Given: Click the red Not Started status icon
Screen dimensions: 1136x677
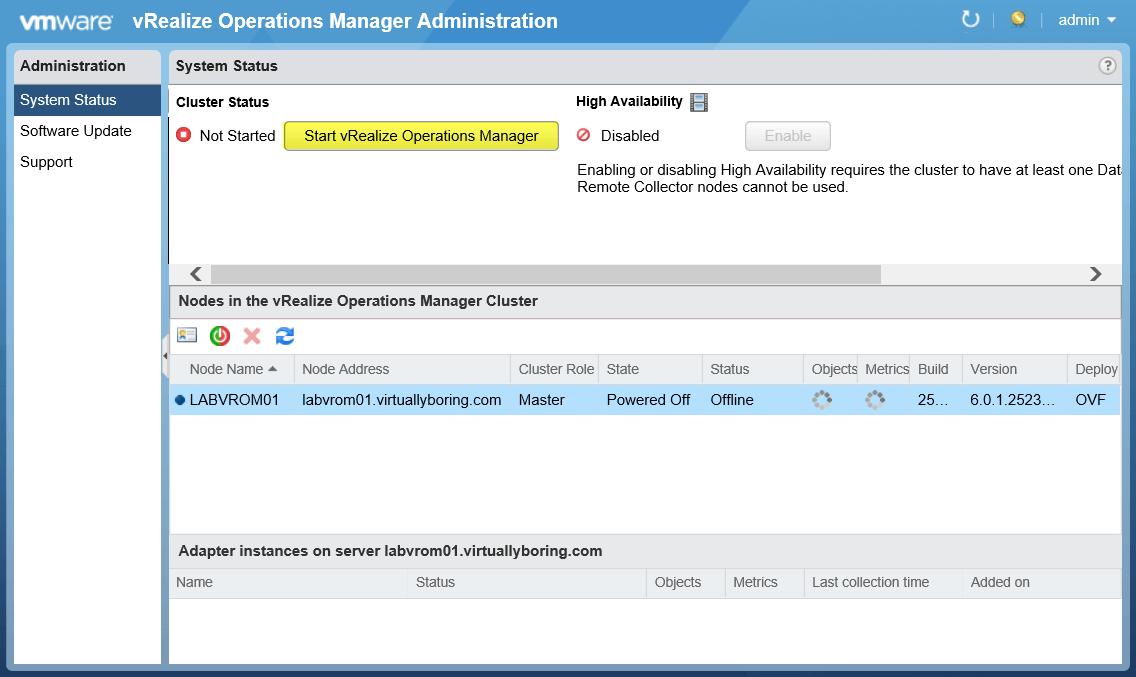Looking at the screenshot, I should [x=184, y=135].
